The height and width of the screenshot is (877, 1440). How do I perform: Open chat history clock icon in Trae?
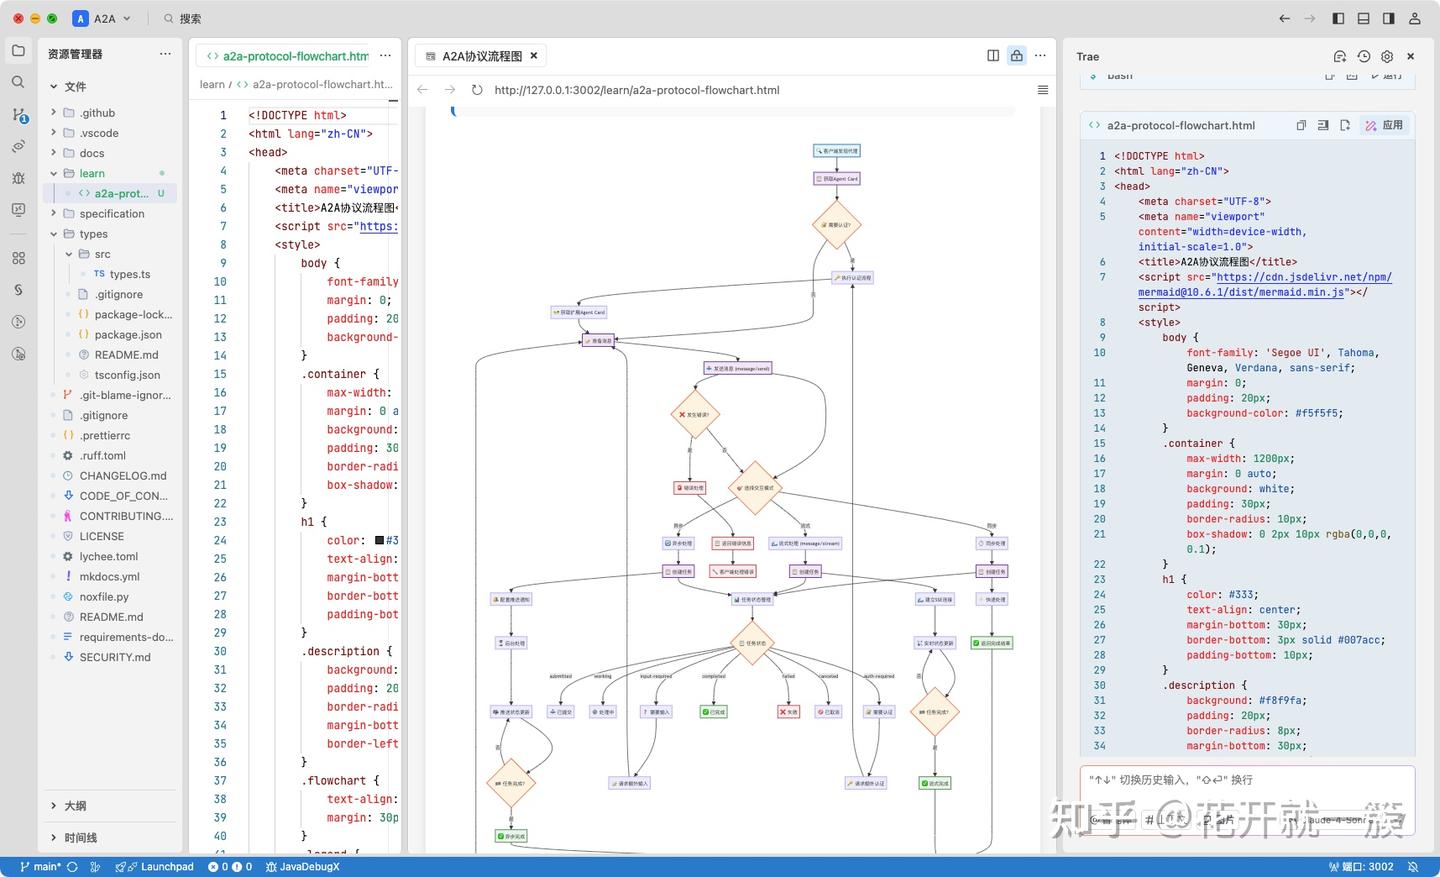tap(1364, 57)
